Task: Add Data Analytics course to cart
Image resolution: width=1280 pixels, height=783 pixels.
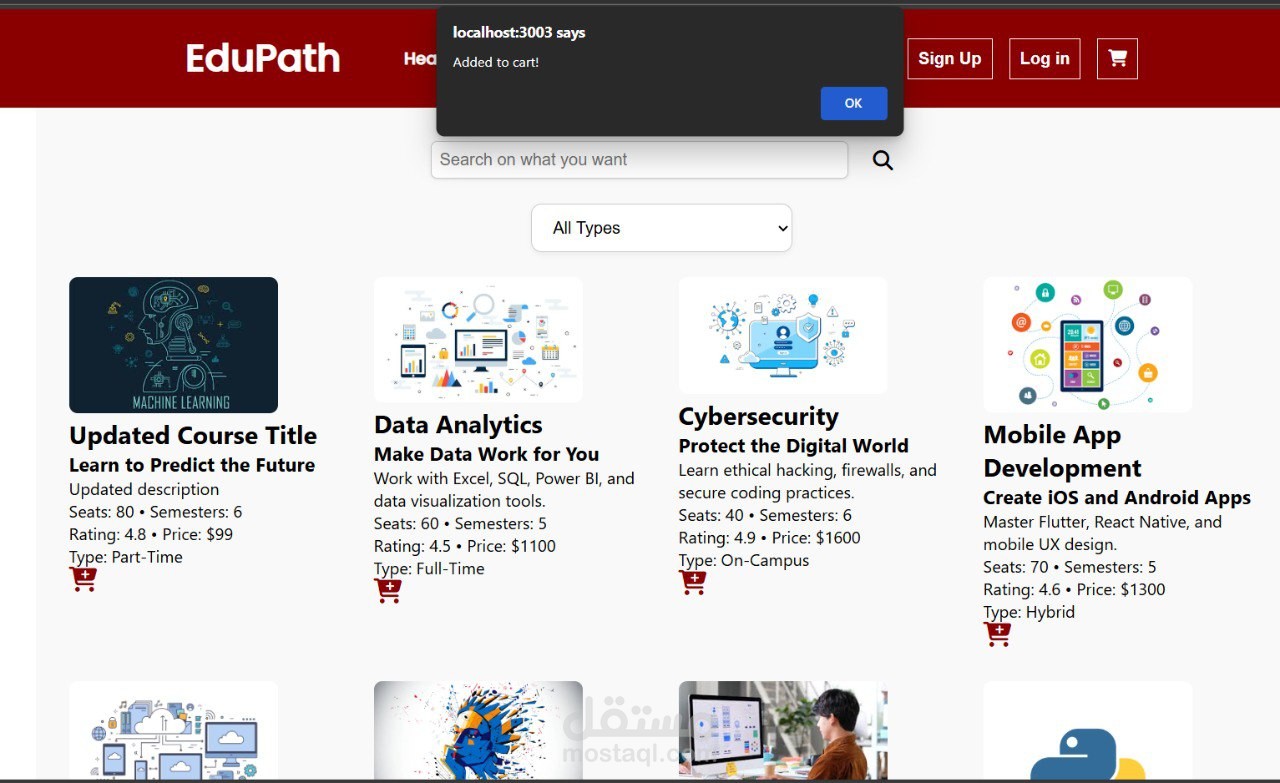Action: (387, 590)
